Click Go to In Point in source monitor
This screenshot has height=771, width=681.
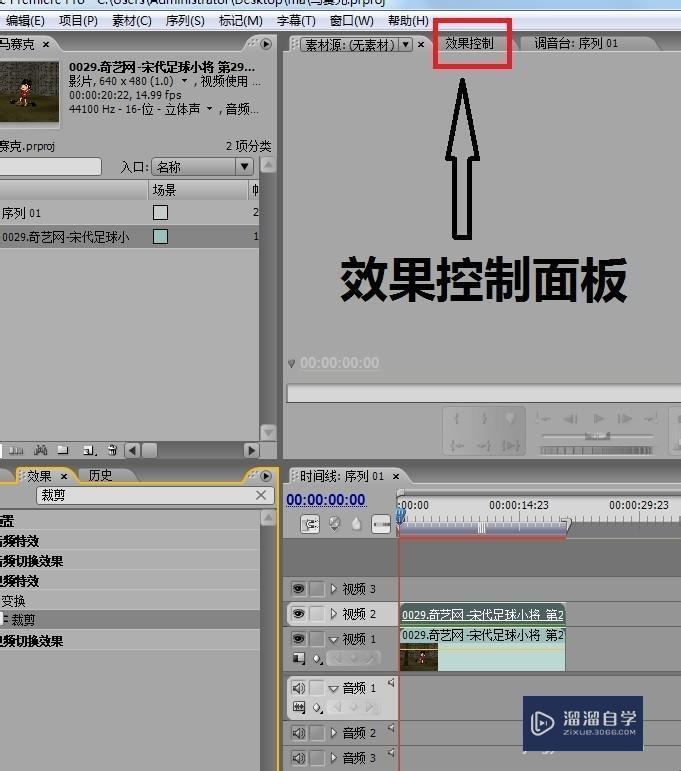click(x=457, y=445)
